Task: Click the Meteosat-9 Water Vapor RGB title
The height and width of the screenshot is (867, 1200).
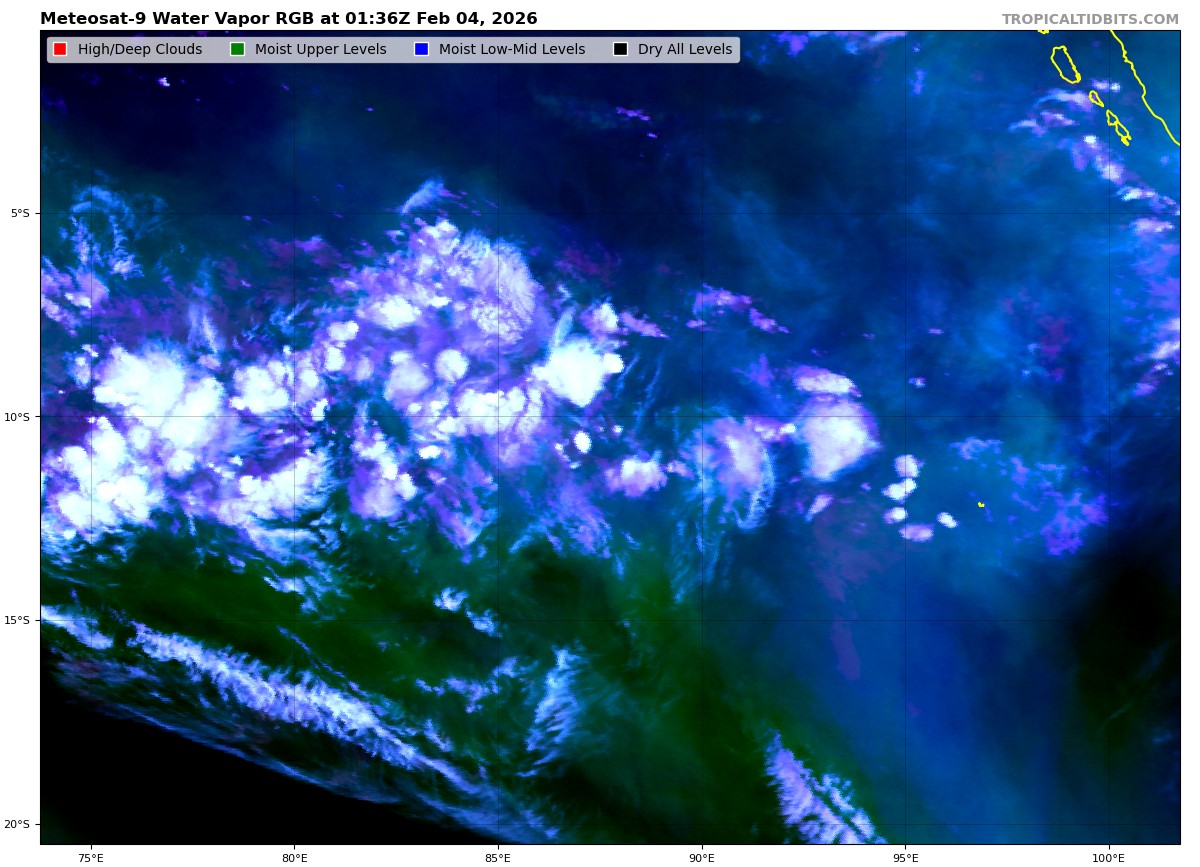Action: 288,19
